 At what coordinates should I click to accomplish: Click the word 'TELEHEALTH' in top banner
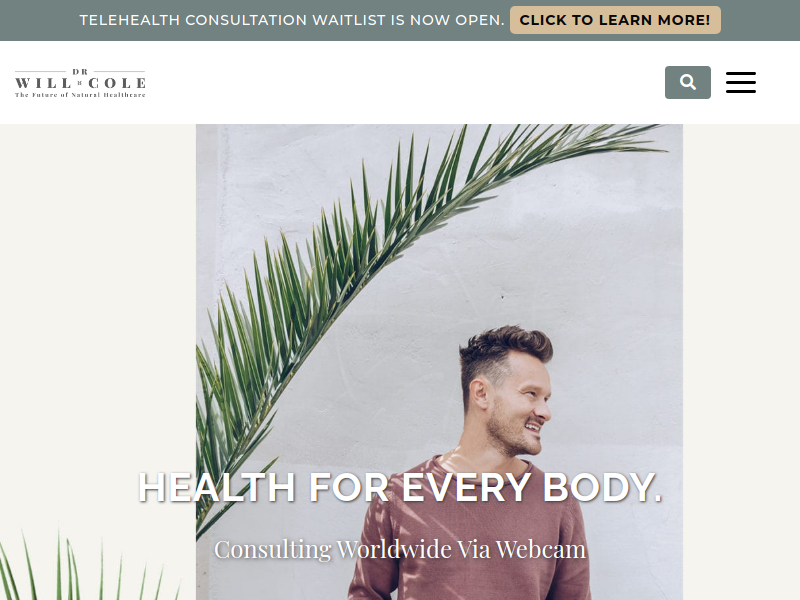click(130, 20)
